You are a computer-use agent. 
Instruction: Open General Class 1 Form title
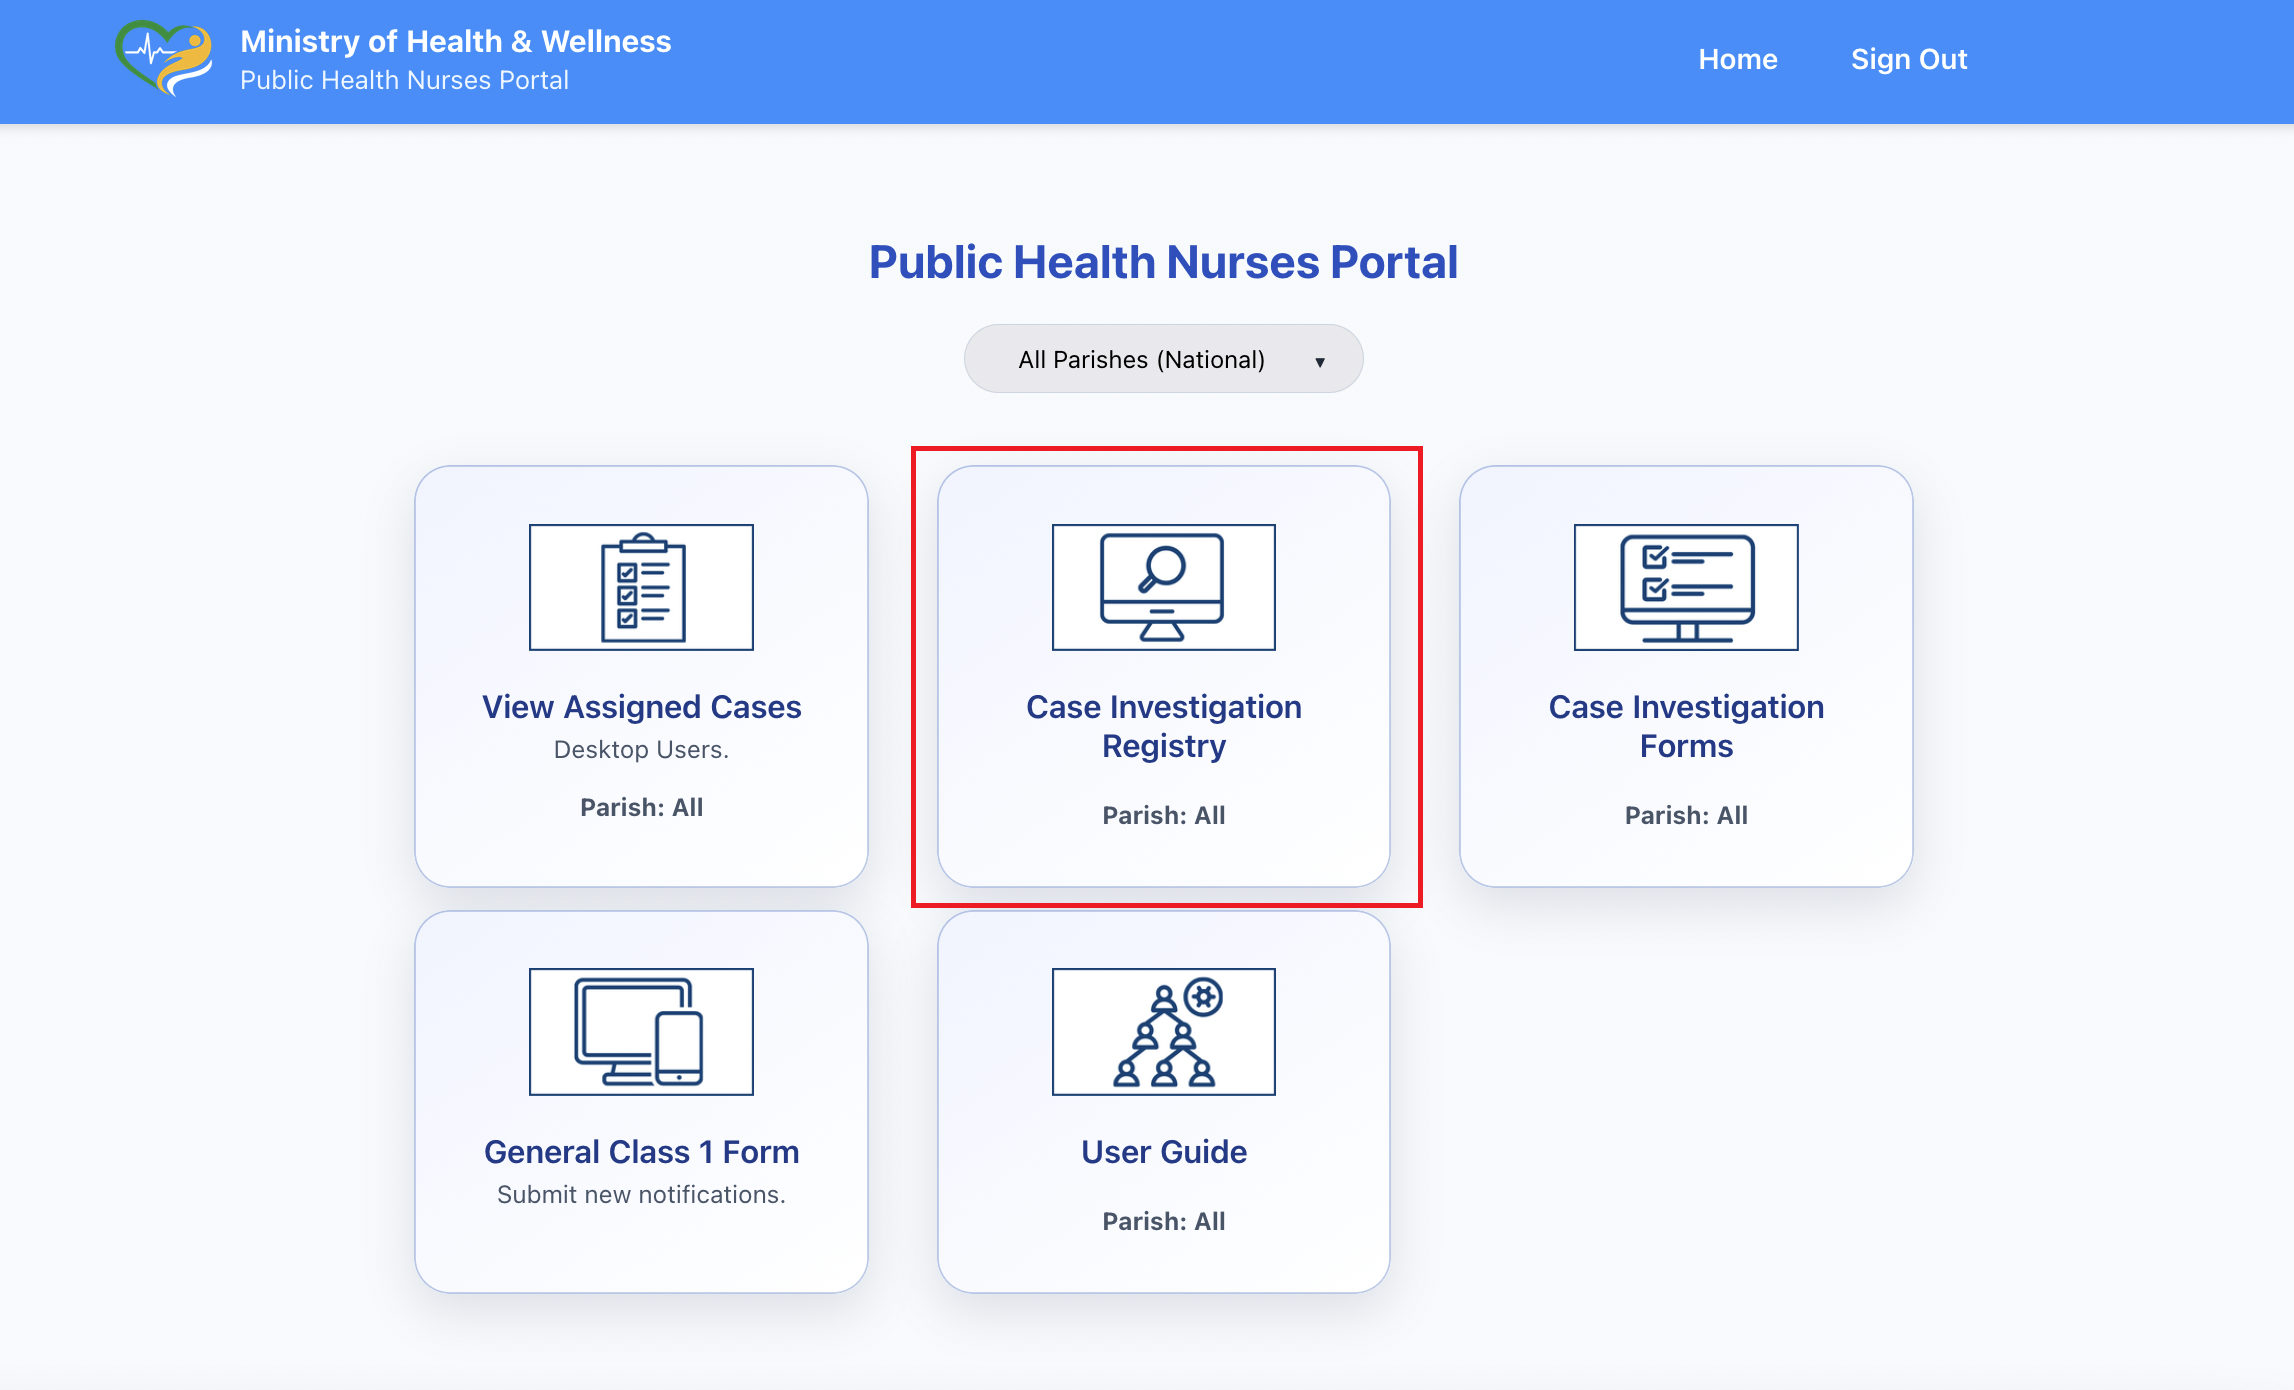641,1152
